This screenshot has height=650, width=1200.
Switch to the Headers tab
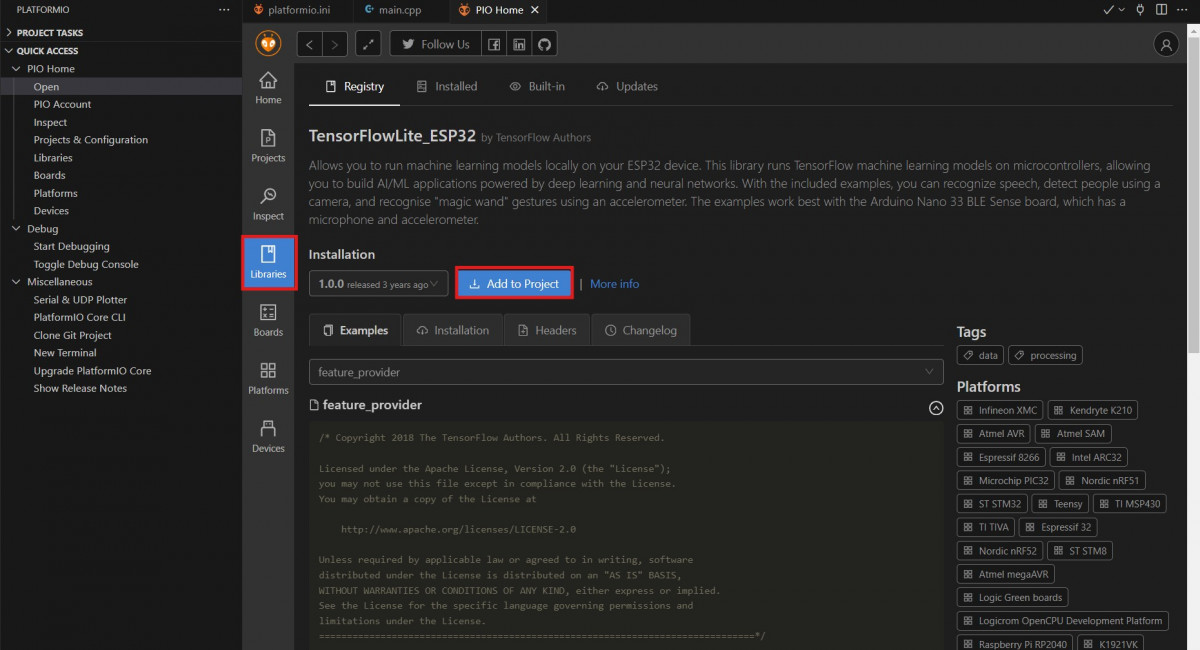[546, 330]
